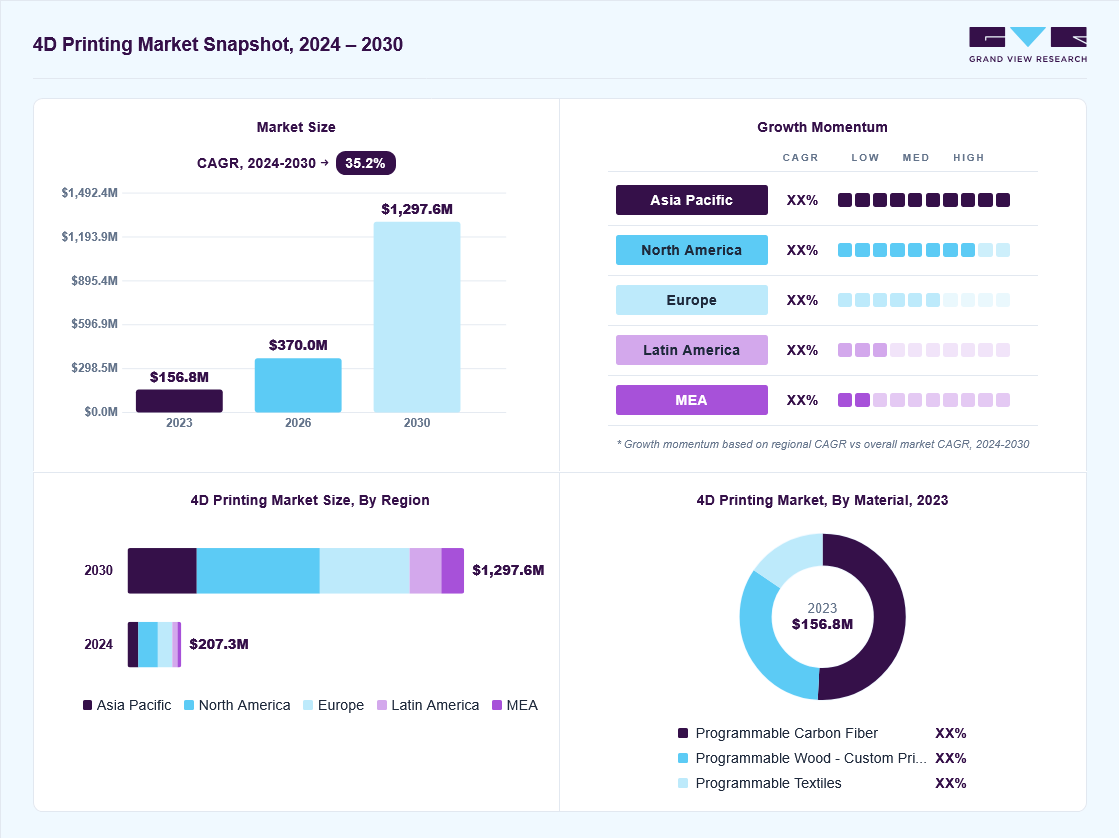
Task: Click the $207.3M value for 2024
Action: coord(219,644)
